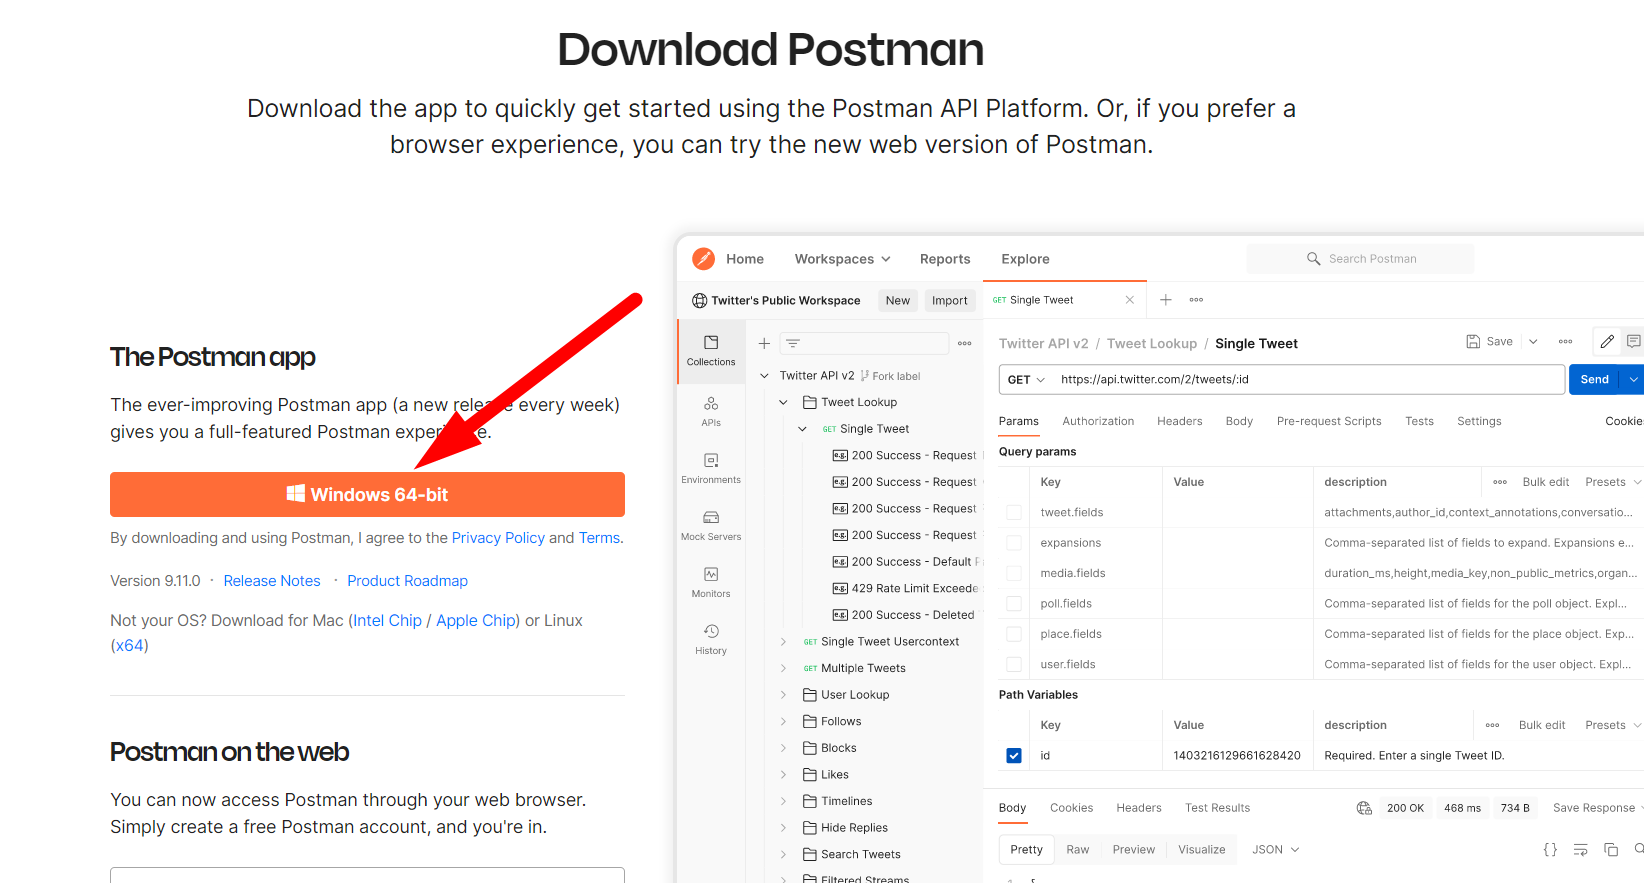This screenshot has width=1644, height=883.
Task: Open the Explore menu
Action: 1025,259
